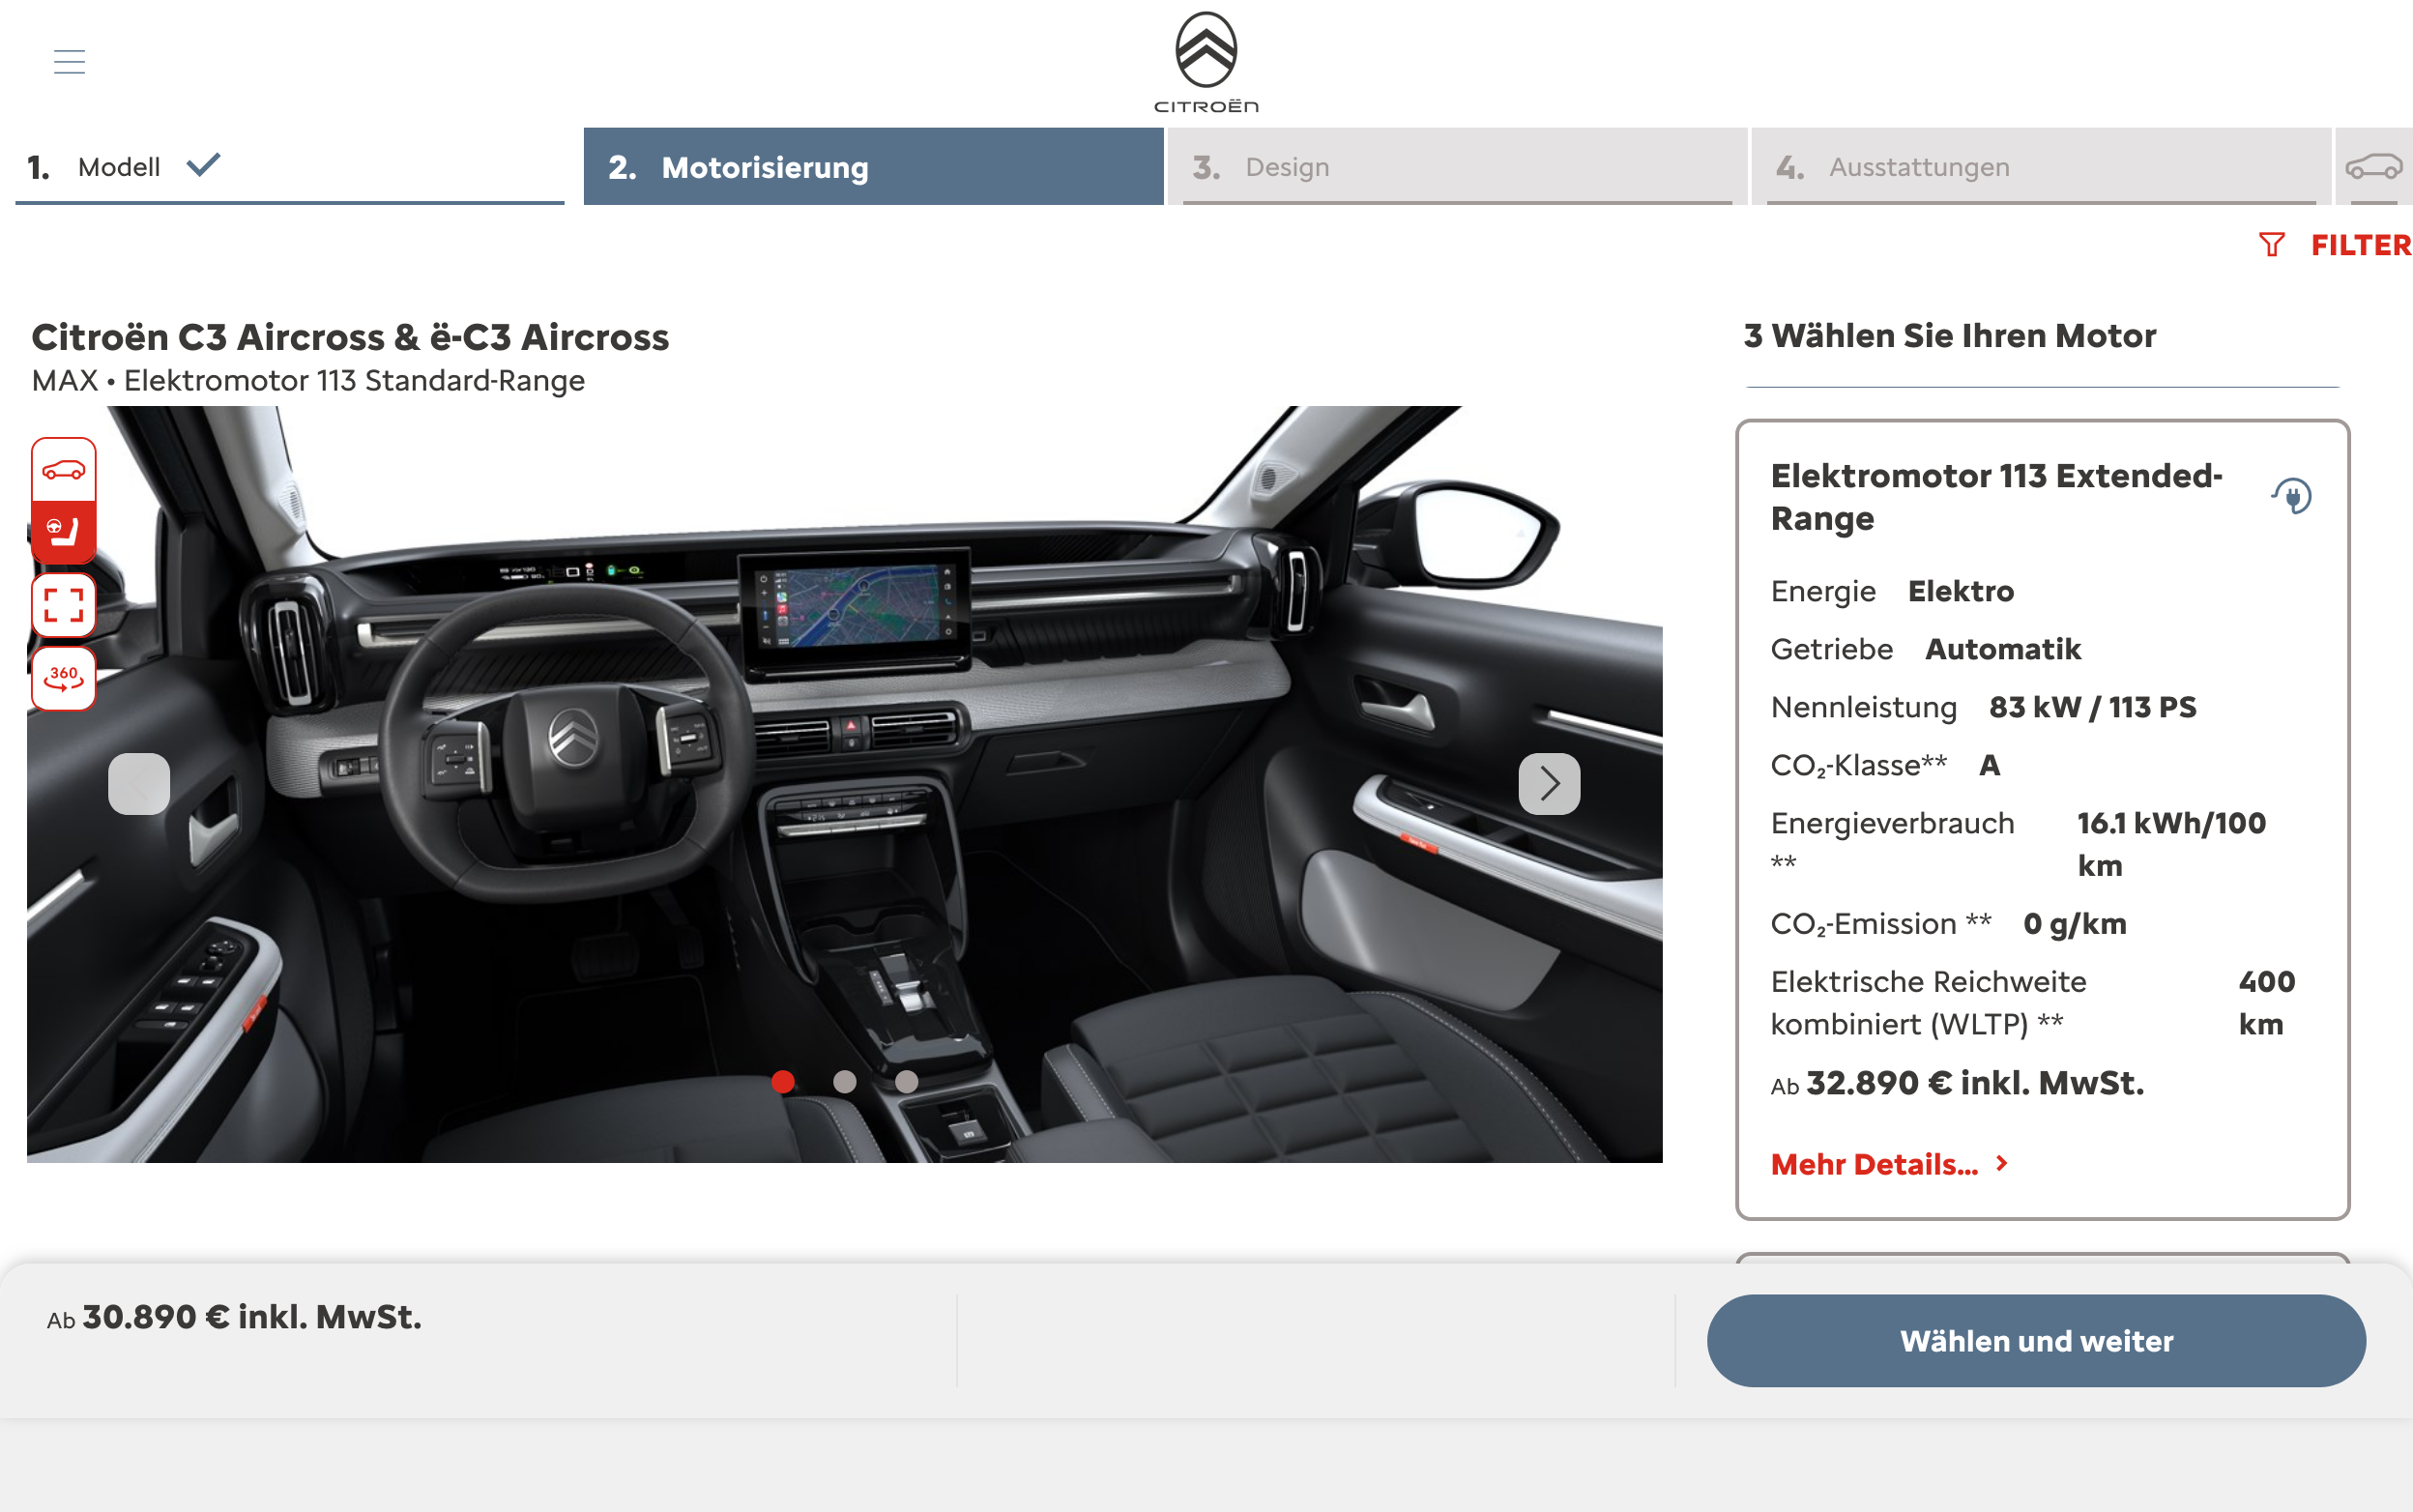Show previous interior image
The image size is (2413, 1512).
139,783
